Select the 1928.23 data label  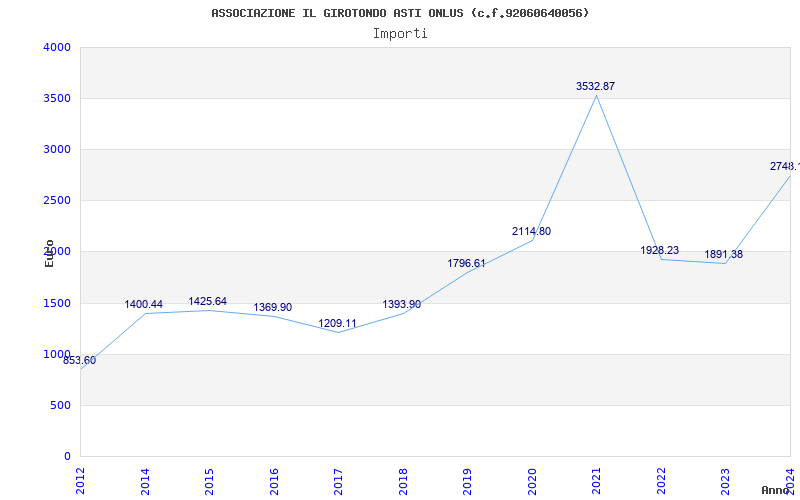660,251
